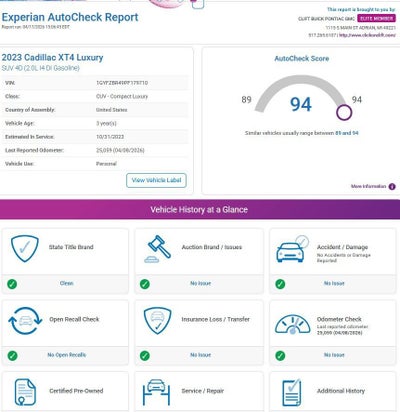The image size is (400, 412).
Task: Click the View Vehicle Label button
Action: click(x=156, y=180)
